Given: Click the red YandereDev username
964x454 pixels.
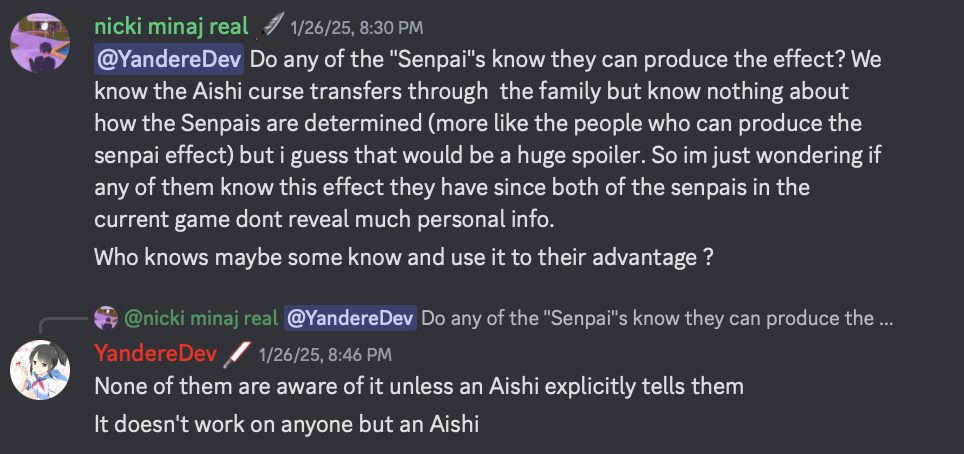Looking at the screenshot, I should (x=155, y=353).
